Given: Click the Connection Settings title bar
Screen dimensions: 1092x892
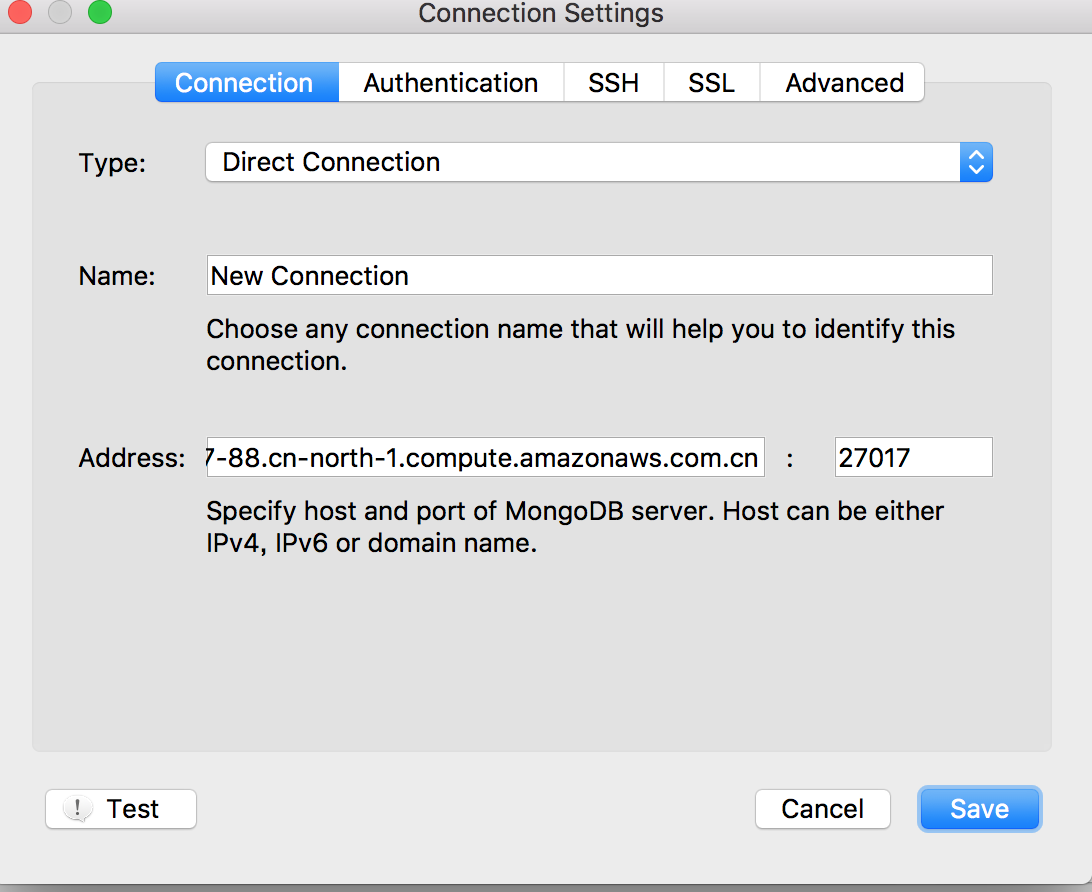Looking at the screenshot, I should click(x=540, y=13).
